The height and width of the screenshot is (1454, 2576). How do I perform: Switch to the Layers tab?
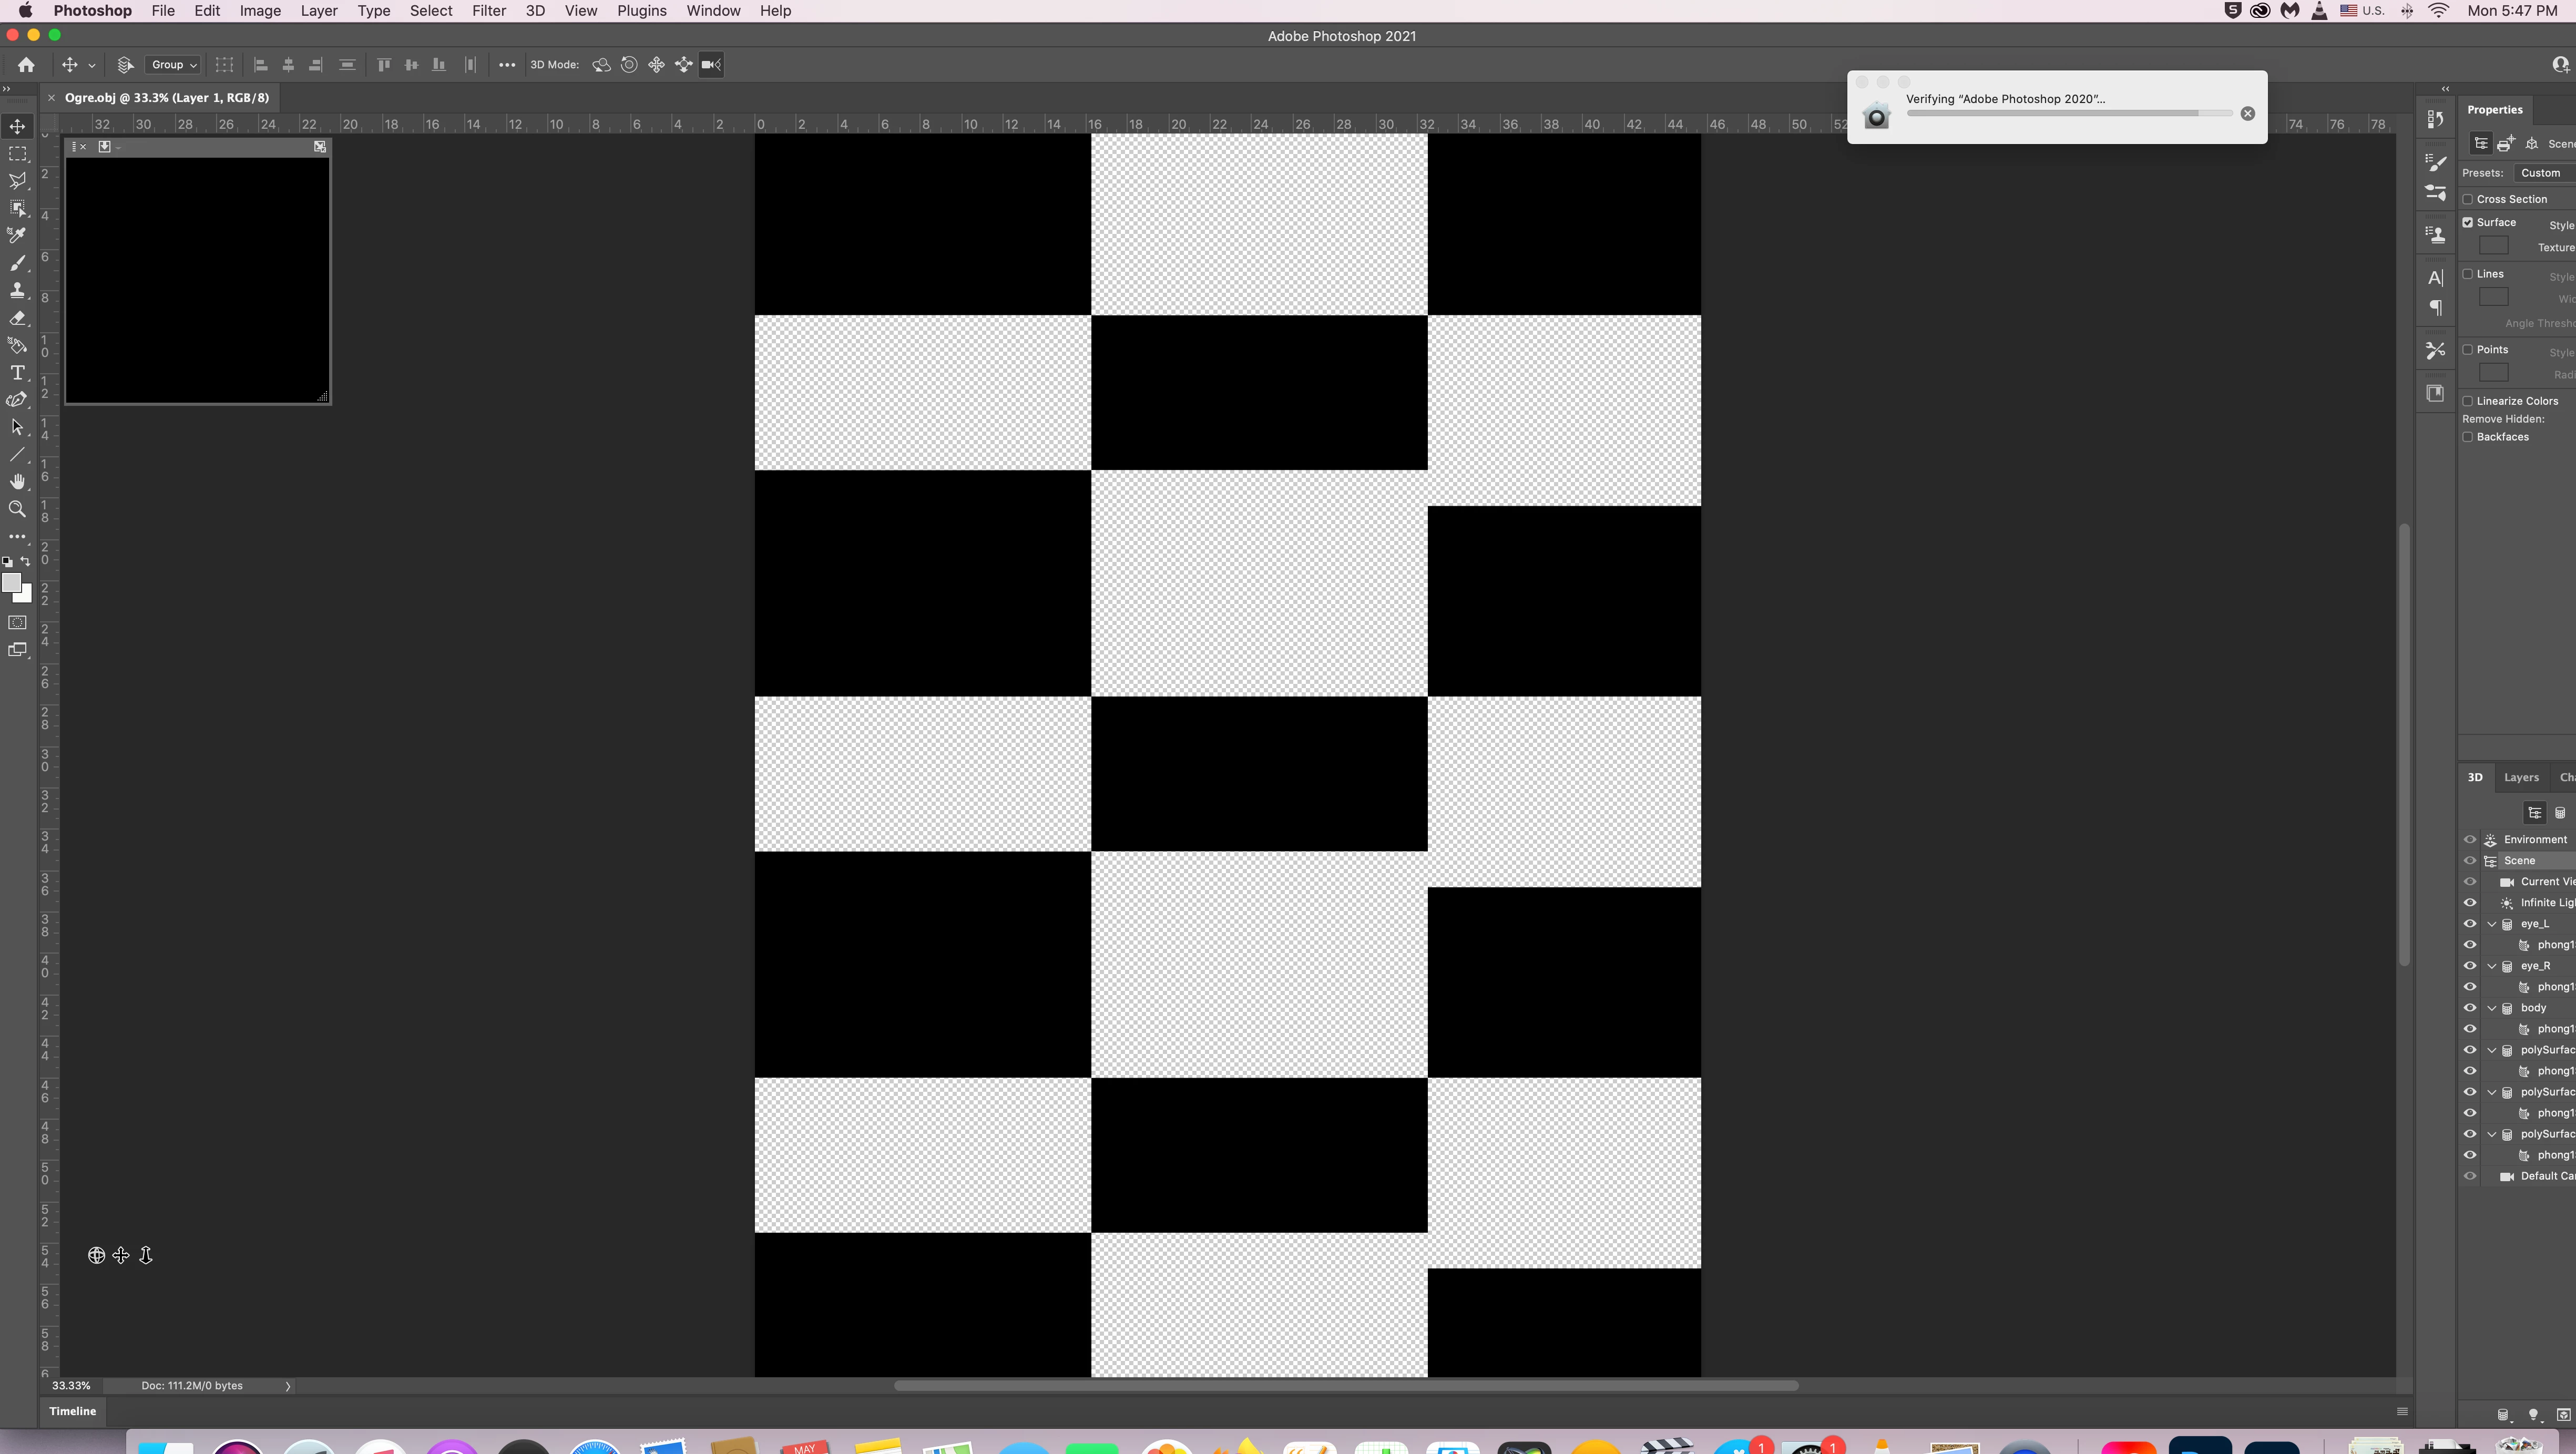[2521, 777]
